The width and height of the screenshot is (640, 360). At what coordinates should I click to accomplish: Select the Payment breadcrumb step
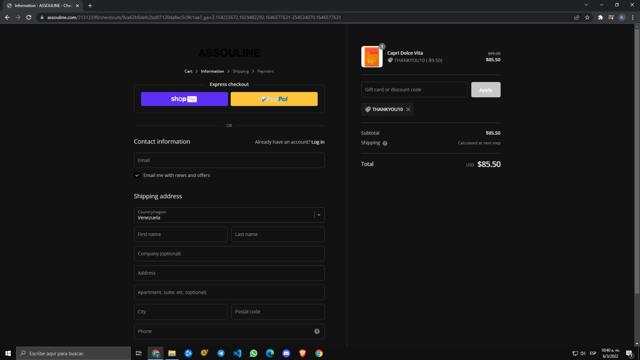point(266,71)
